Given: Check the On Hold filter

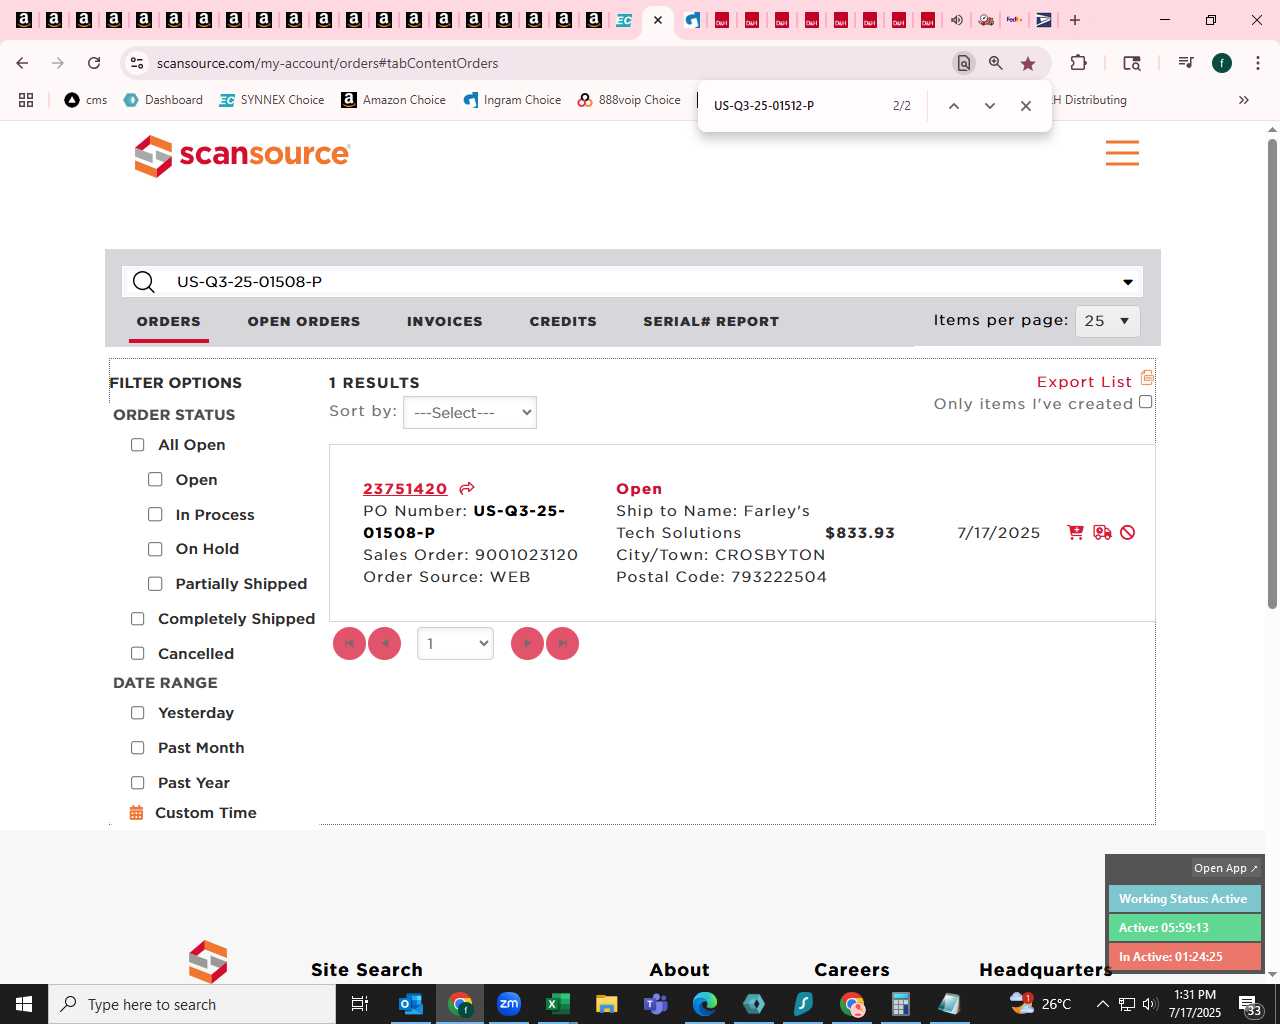Looking at the screenshot, I should click(155, 549).
